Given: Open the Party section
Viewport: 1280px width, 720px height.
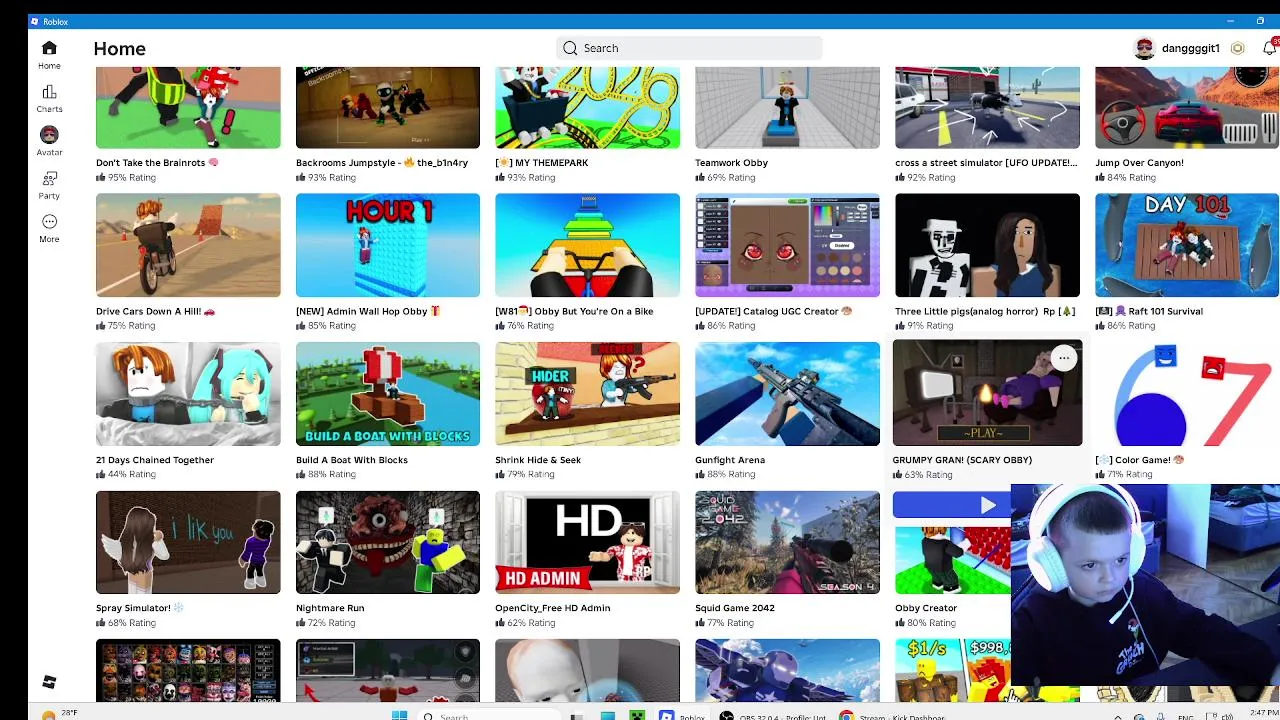Looking at the screenshot, I should (x=49, y=185).
